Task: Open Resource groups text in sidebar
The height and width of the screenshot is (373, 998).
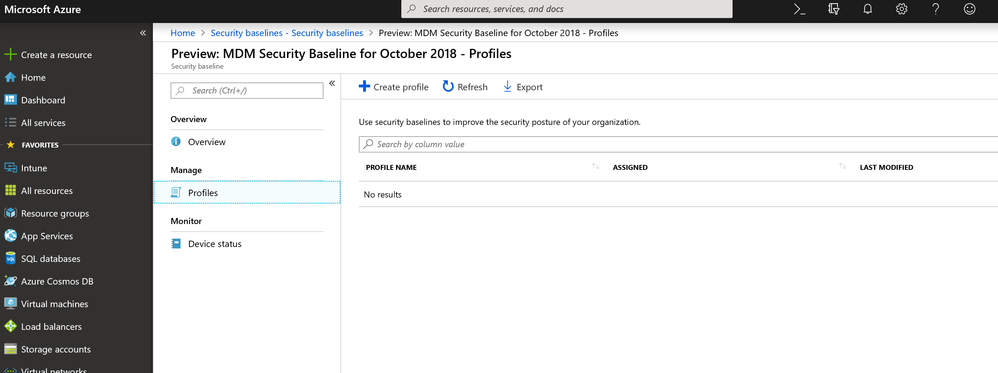Action: [x=55, y=214]
